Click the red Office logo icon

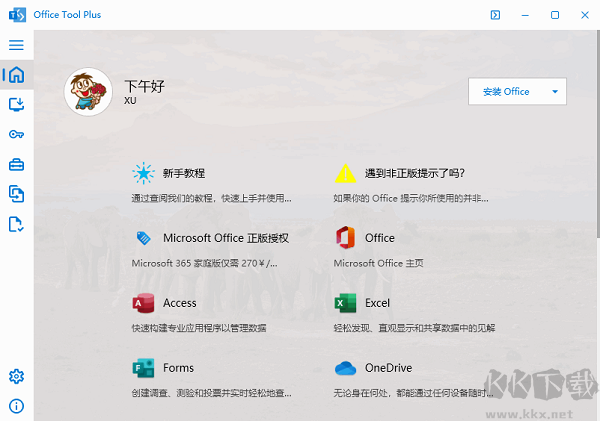tap(346, 238)
